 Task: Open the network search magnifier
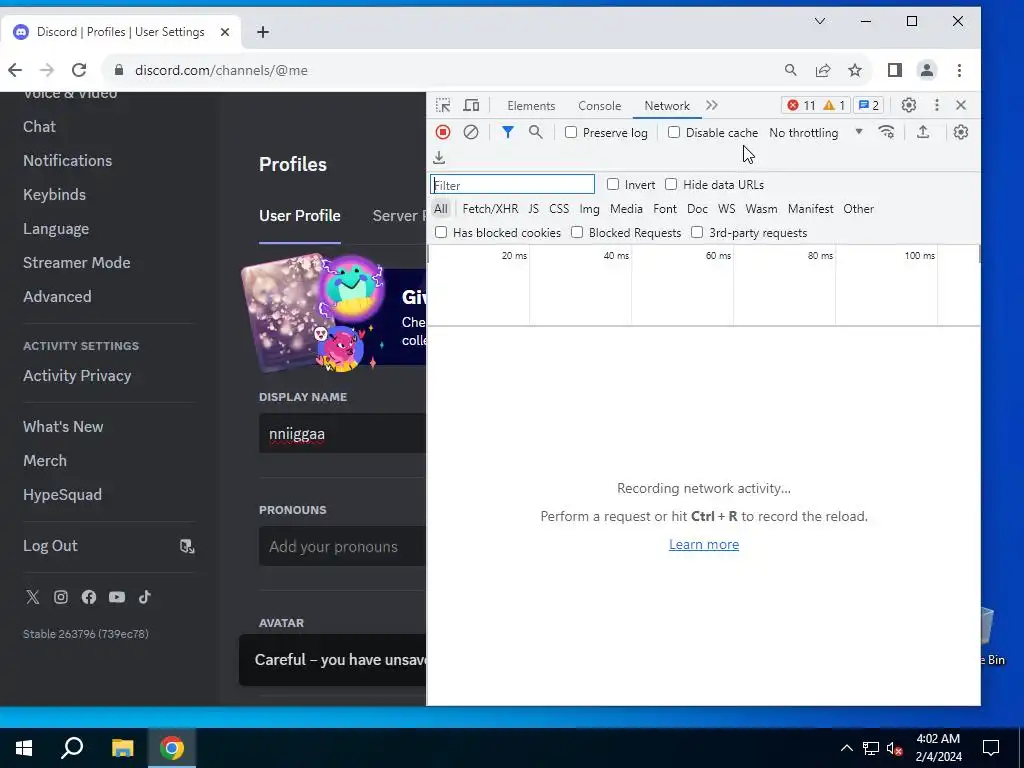536,132
